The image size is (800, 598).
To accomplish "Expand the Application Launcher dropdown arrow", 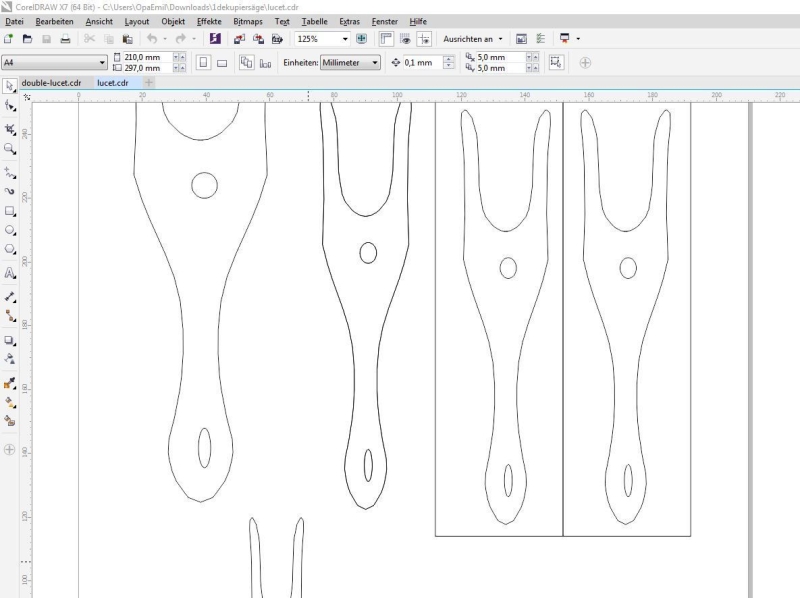I will coord(578,39).
